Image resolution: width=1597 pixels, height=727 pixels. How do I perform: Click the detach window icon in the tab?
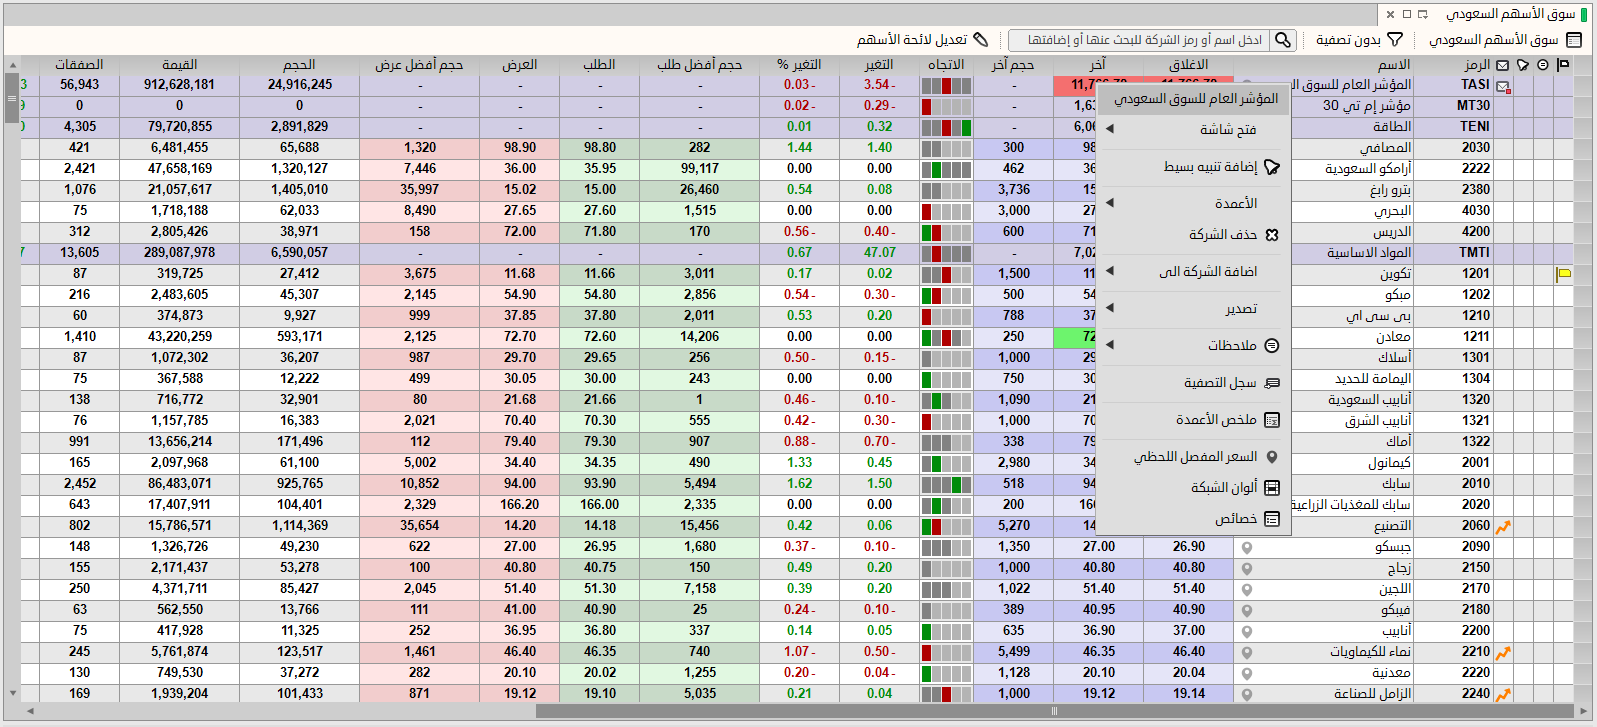click(x=1422, y=14)
